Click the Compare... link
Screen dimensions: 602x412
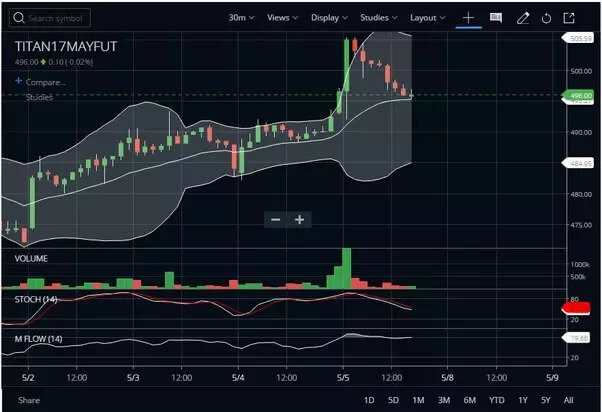(x=45, y=82)
